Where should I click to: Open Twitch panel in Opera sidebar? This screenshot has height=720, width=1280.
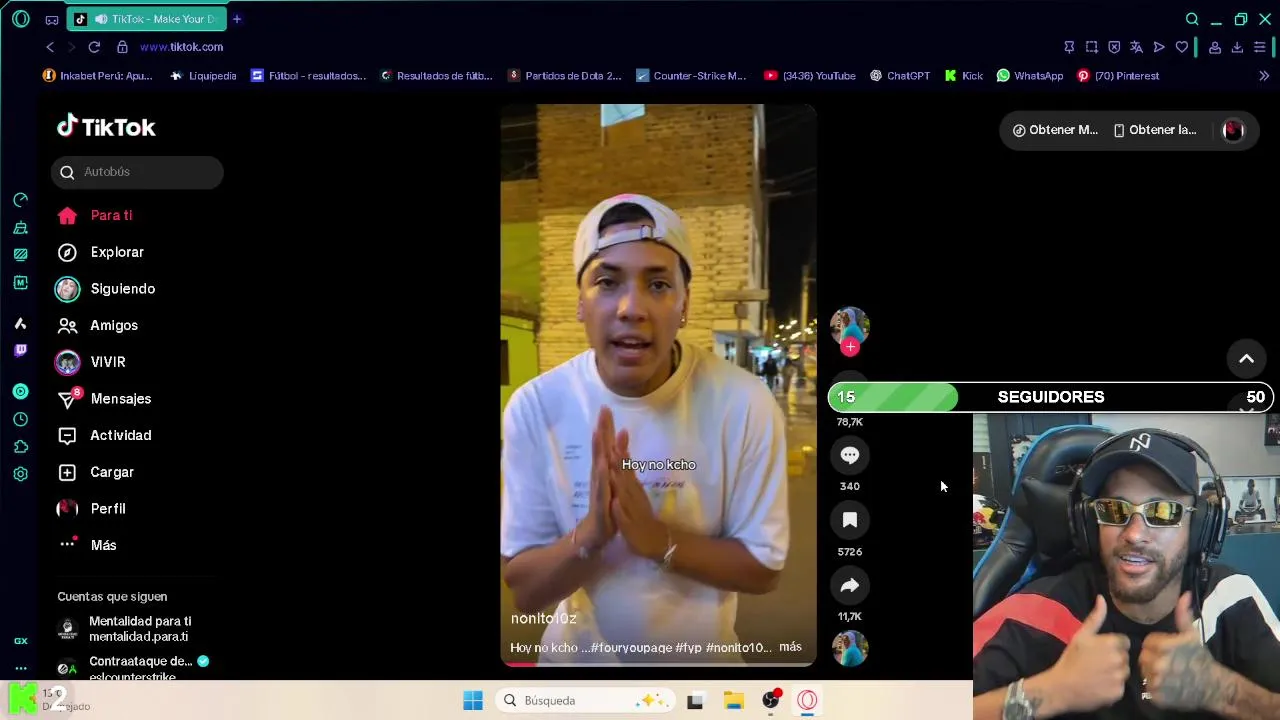click(20, 350)
